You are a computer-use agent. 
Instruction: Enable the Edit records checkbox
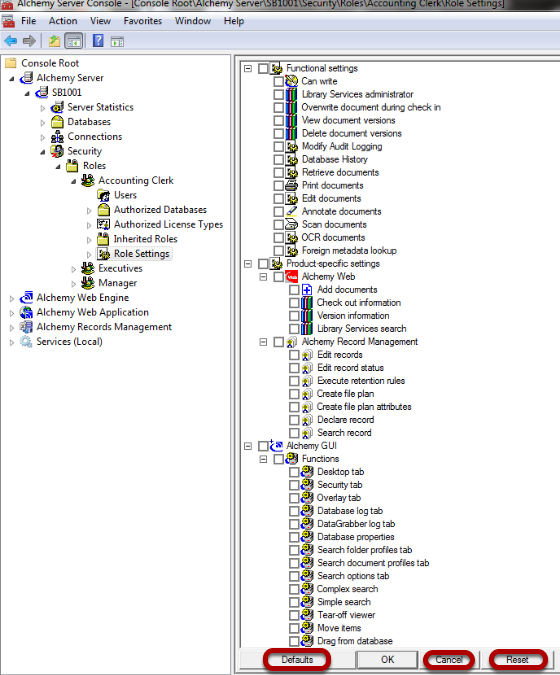click(x=294, y=355)
